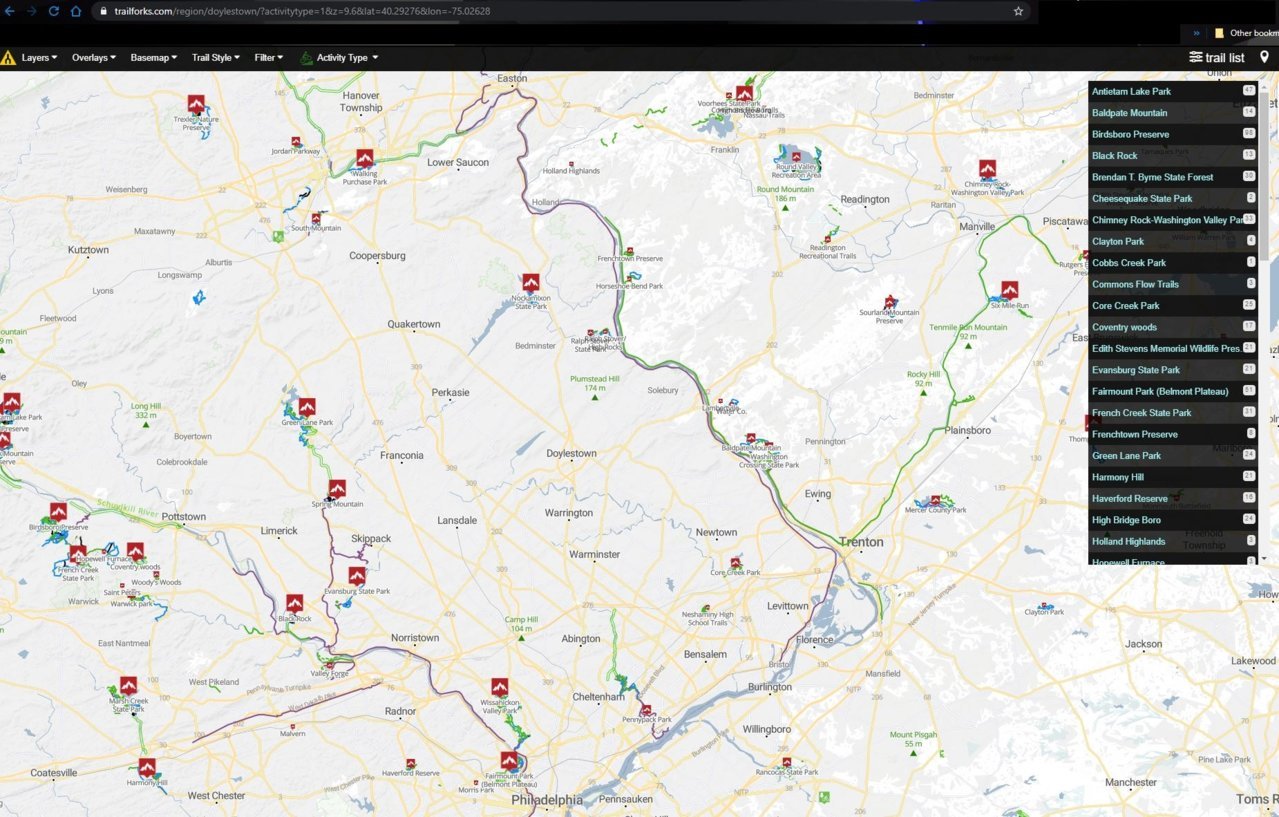Open the Overlays dropdown menu
The image size is (1279, 817).
(x=94, y=58)
